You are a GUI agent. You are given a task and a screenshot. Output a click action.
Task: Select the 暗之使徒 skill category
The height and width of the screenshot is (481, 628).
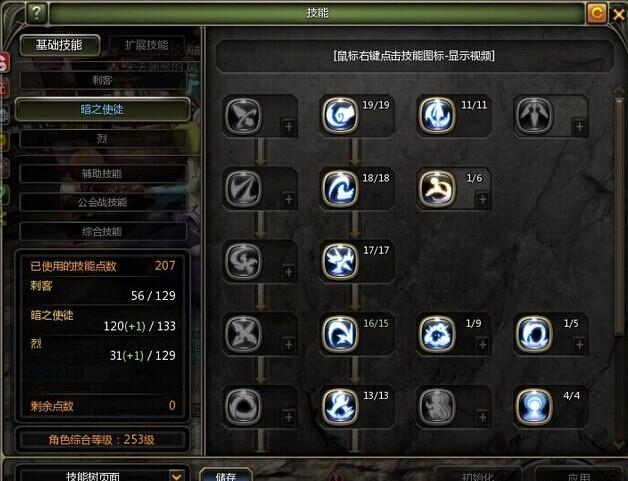pos(102,109)
